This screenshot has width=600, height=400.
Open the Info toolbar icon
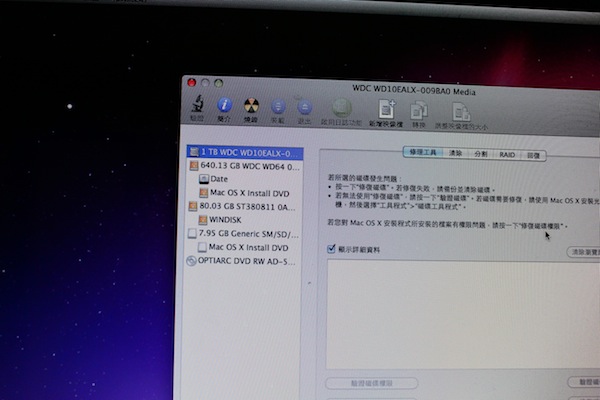[224, 105]
